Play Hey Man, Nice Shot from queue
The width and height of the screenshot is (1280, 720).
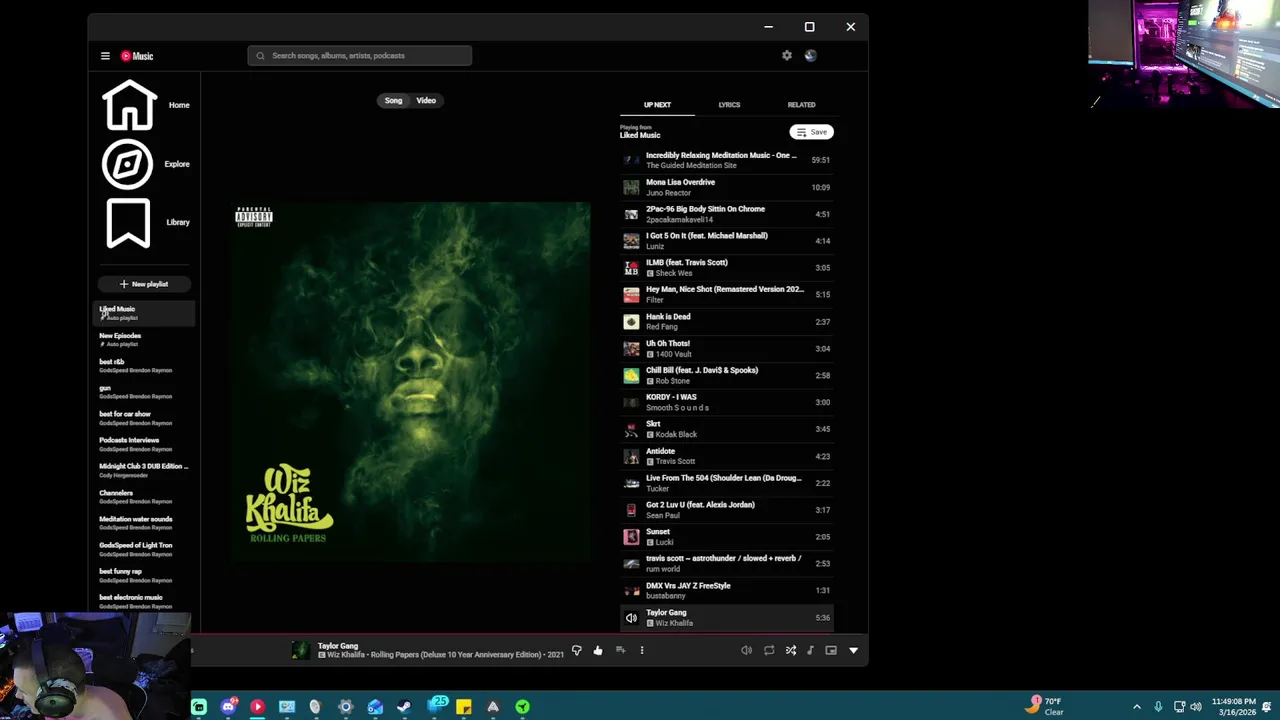point(727,295)
